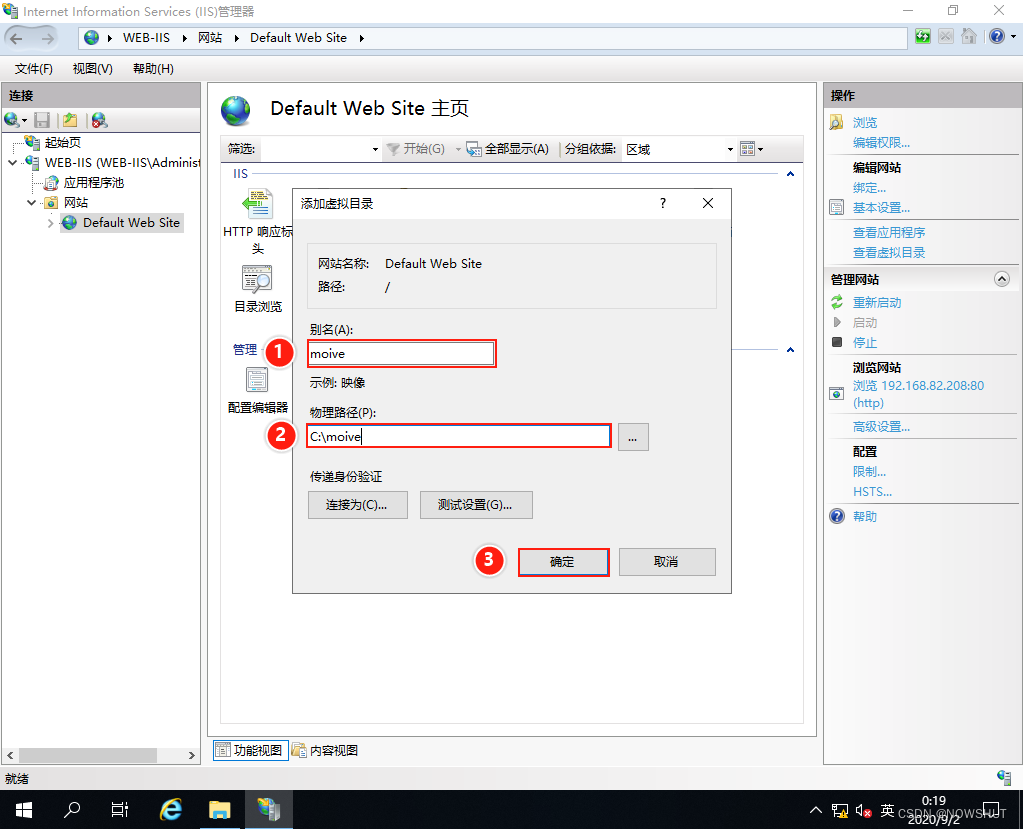The image size is (1023, 829).
Task: Click the 物理路径 input field
Action: pyautogui.click(x=459, y=436)
